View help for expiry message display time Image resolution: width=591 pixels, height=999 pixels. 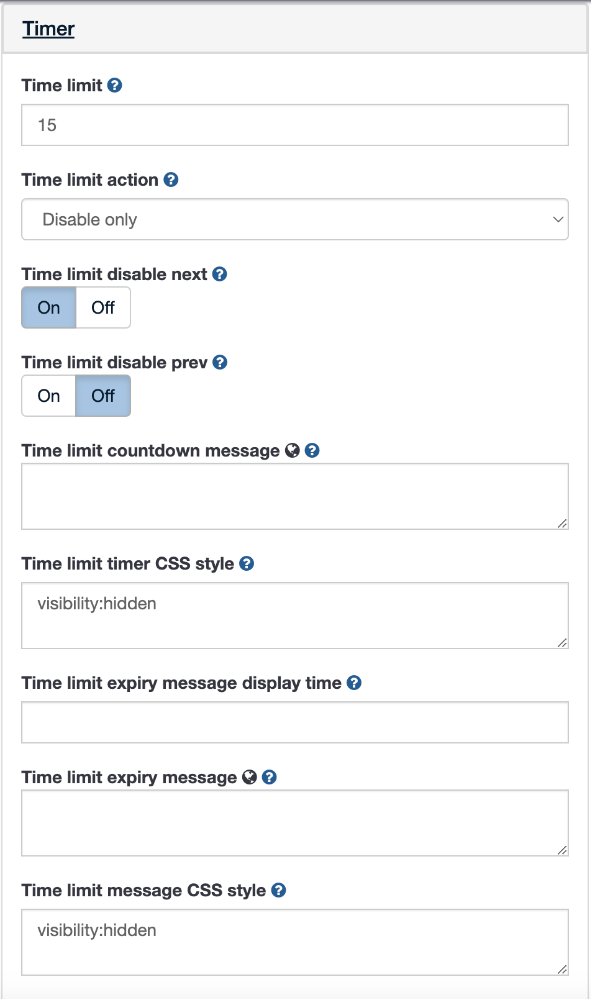click(354, 683)
